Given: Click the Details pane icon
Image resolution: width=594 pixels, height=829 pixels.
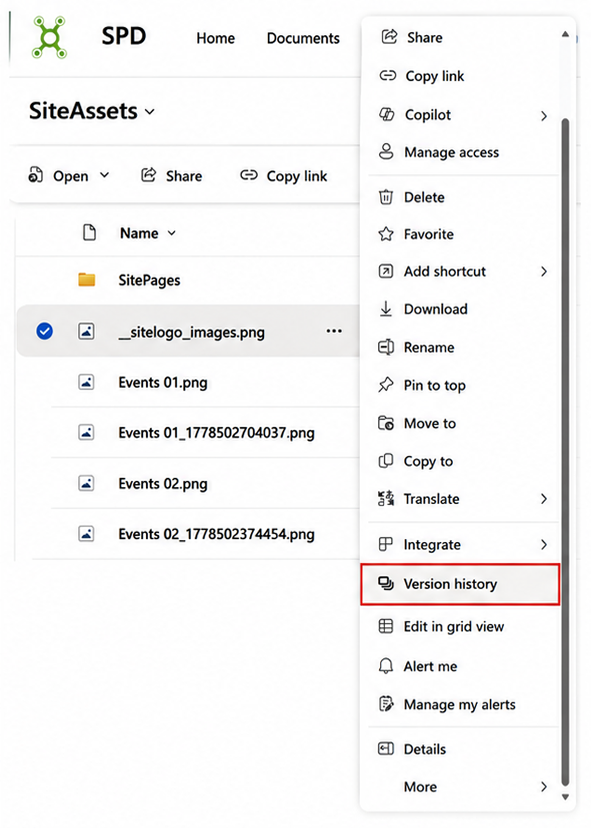Looking at the screenshot, I should click(386, 749).
